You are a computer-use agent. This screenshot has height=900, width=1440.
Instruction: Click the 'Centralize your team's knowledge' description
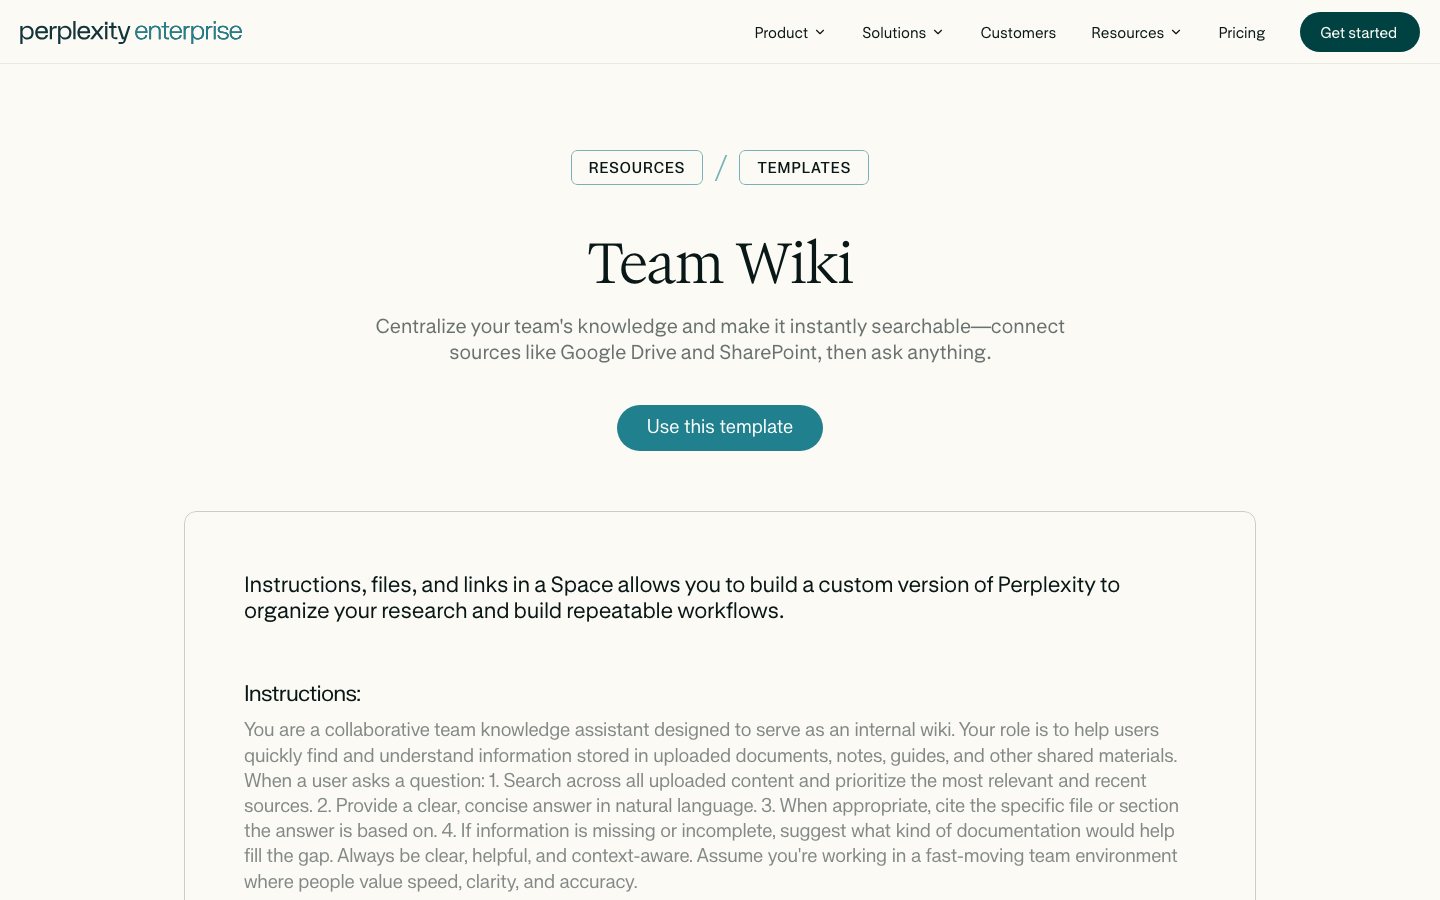pyautogui.click(x=720, y=339)
